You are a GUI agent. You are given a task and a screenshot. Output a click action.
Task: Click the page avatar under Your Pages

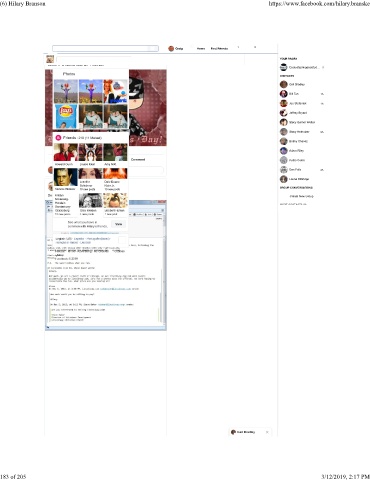pyautogui.click(x=284, y=67)
